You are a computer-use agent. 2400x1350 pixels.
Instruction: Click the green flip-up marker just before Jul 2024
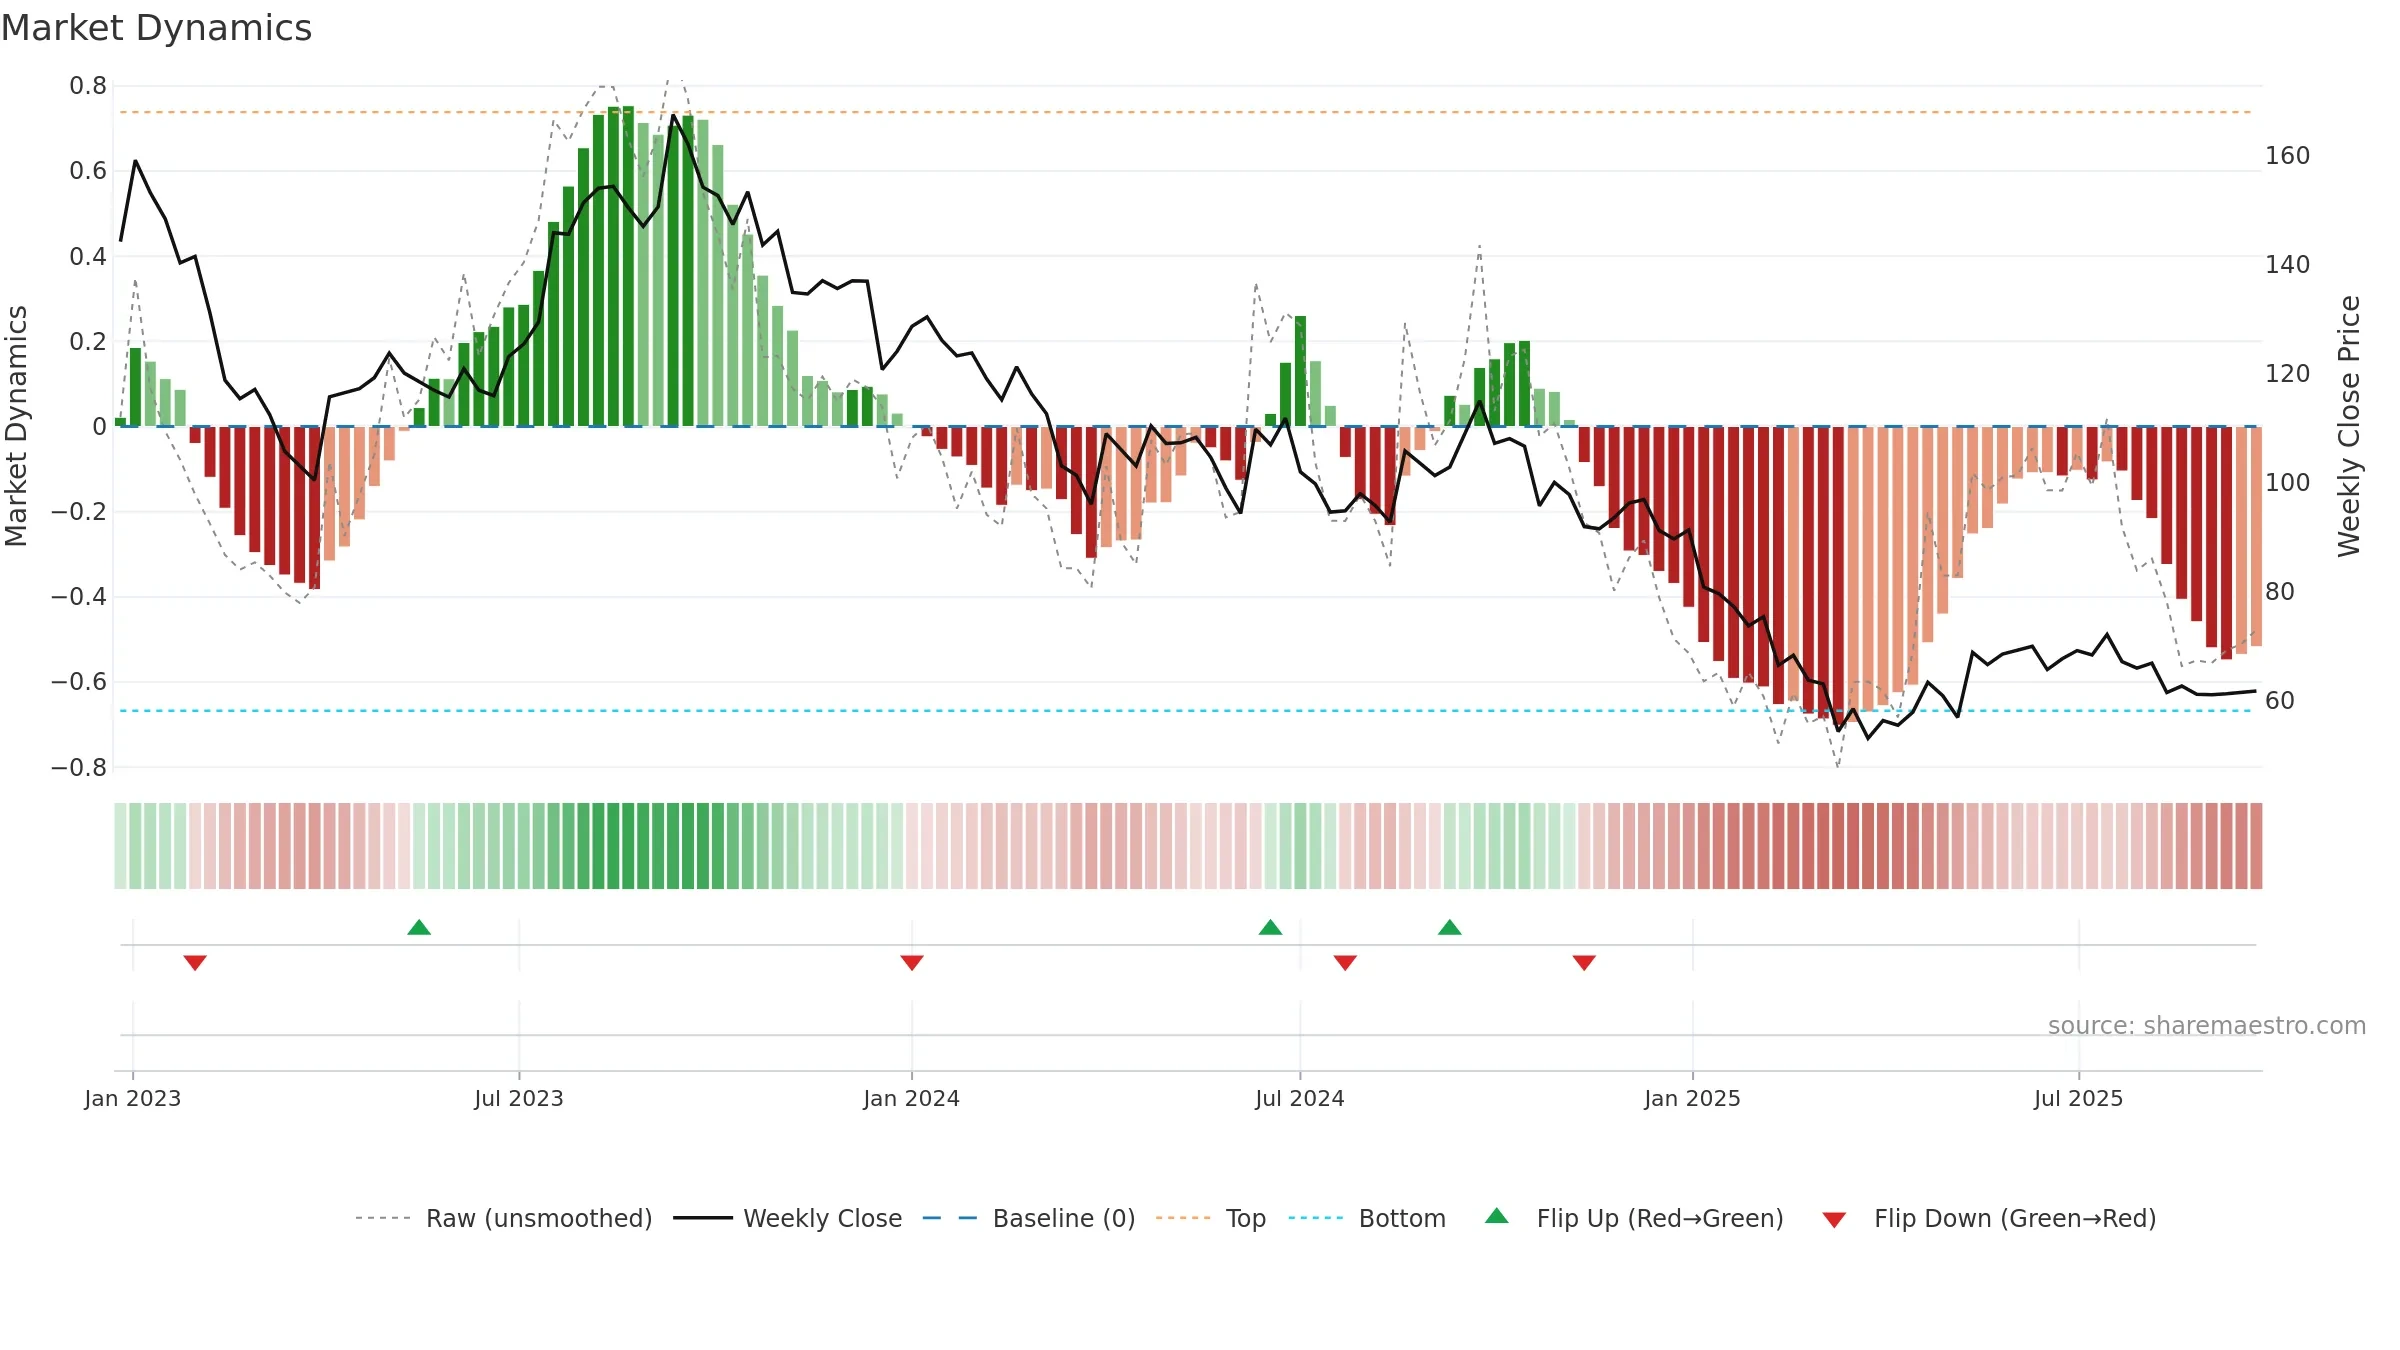(x=1270, y=927)
